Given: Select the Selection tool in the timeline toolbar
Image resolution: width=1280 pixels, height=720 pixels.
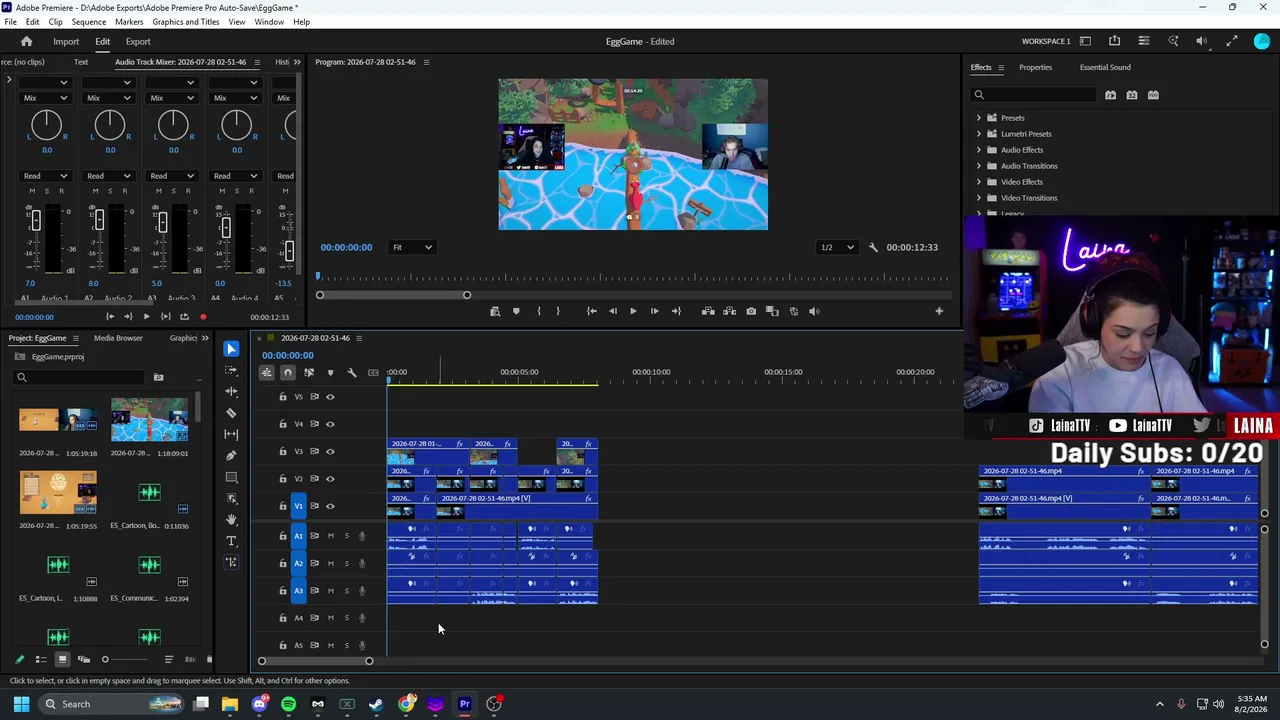Looking at the screenshot, I should tap(232, 349).
